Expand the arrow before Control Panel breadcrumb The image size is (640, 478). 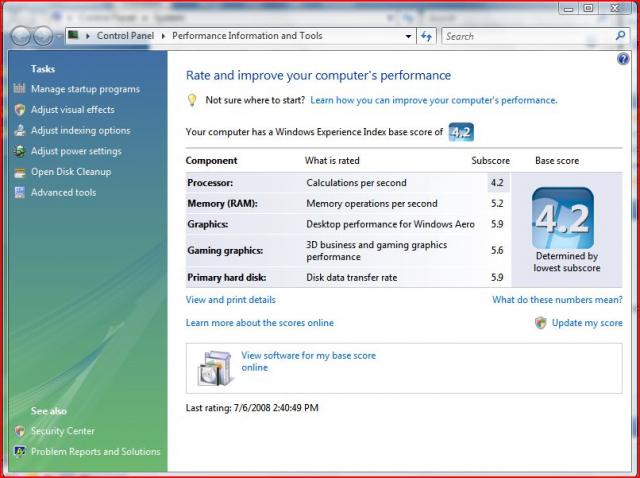point(87,36)
